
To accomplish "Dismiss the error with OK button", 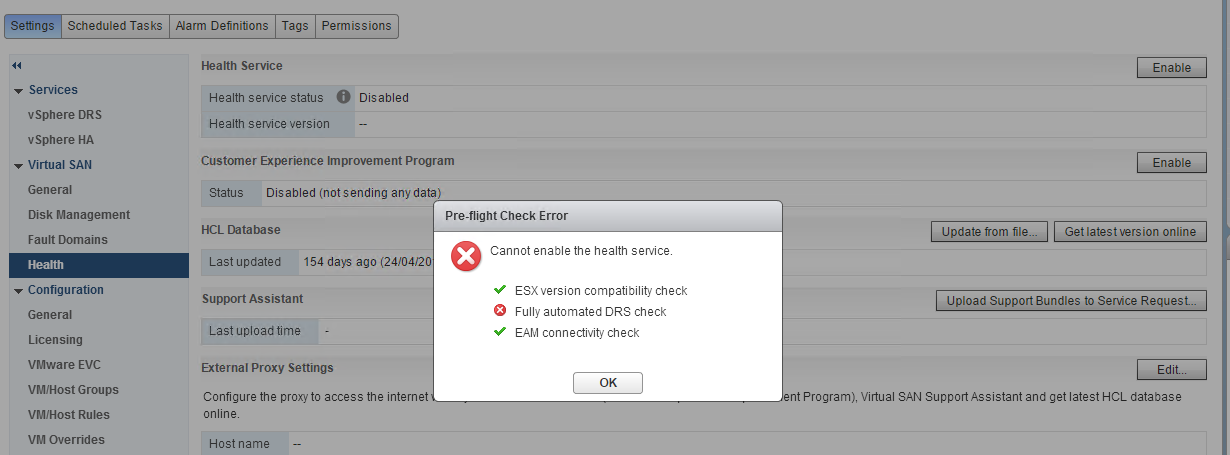I will pyautogui.click(x=608, y=383).
